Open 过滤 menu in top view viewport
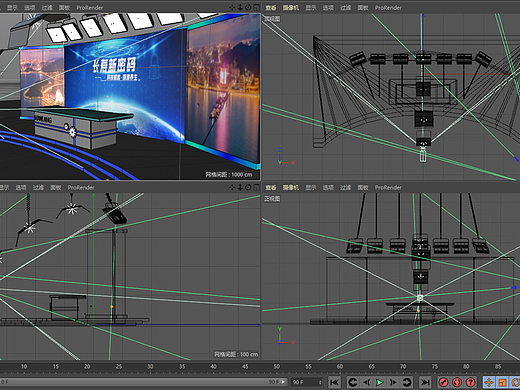The image size is (520, 390). pos(345,7)
